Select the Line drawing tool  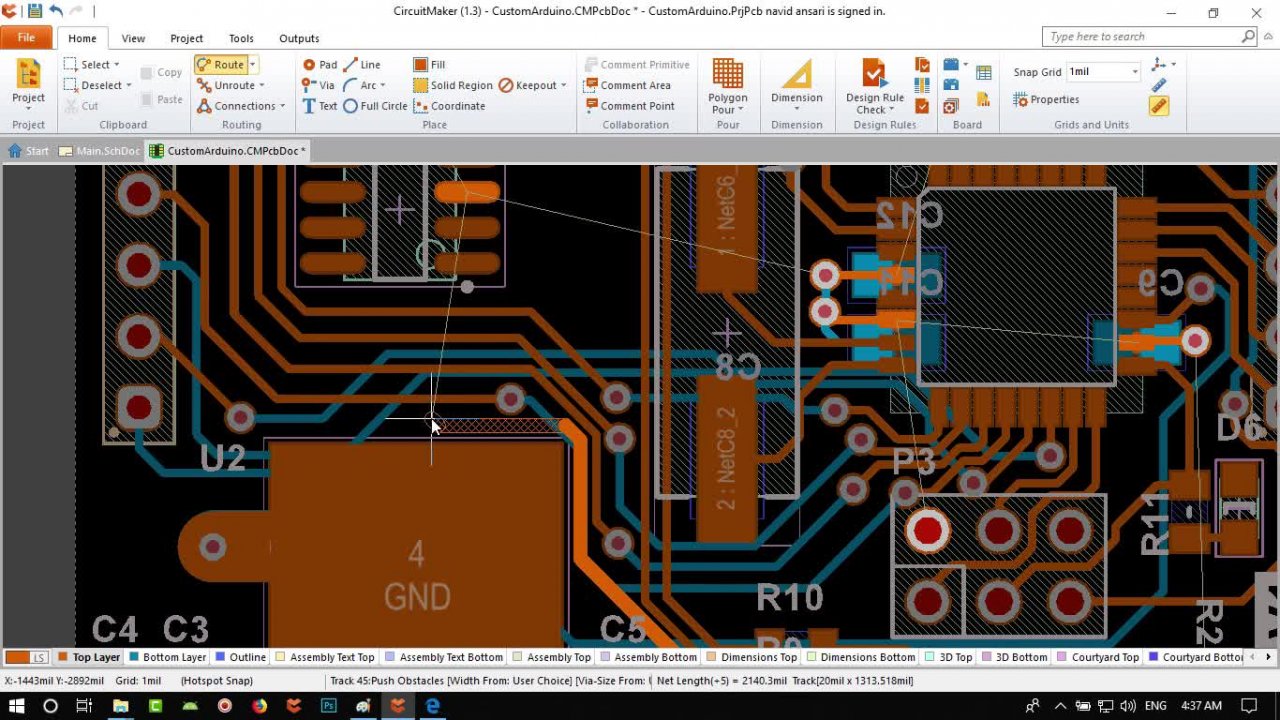361,64
